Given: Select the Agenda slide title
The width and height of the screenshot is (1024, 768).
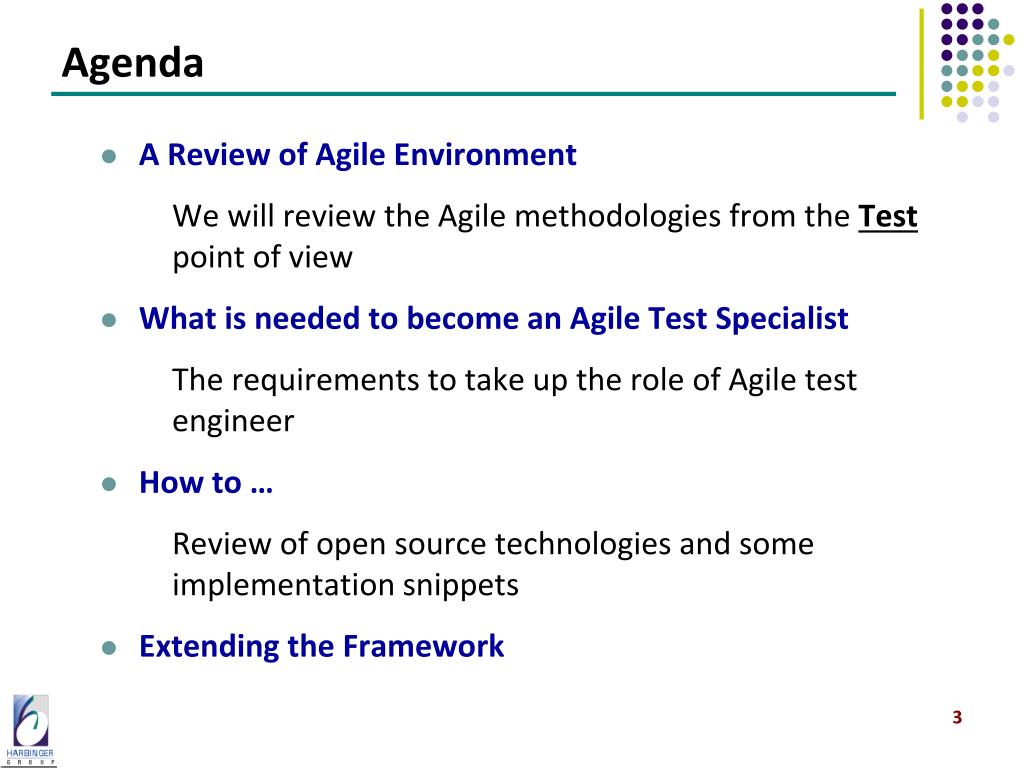Looking at the screenshot, I should pyautogui.click(x=133, y=64).
